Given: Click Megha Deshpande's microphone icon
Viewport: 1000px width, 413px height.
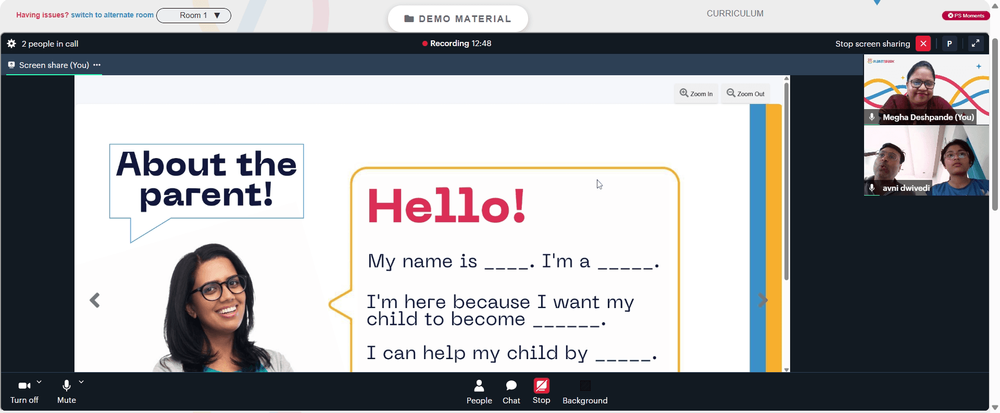Looking at the screenshot, I should pyautogui.click(x=872, y=117).
